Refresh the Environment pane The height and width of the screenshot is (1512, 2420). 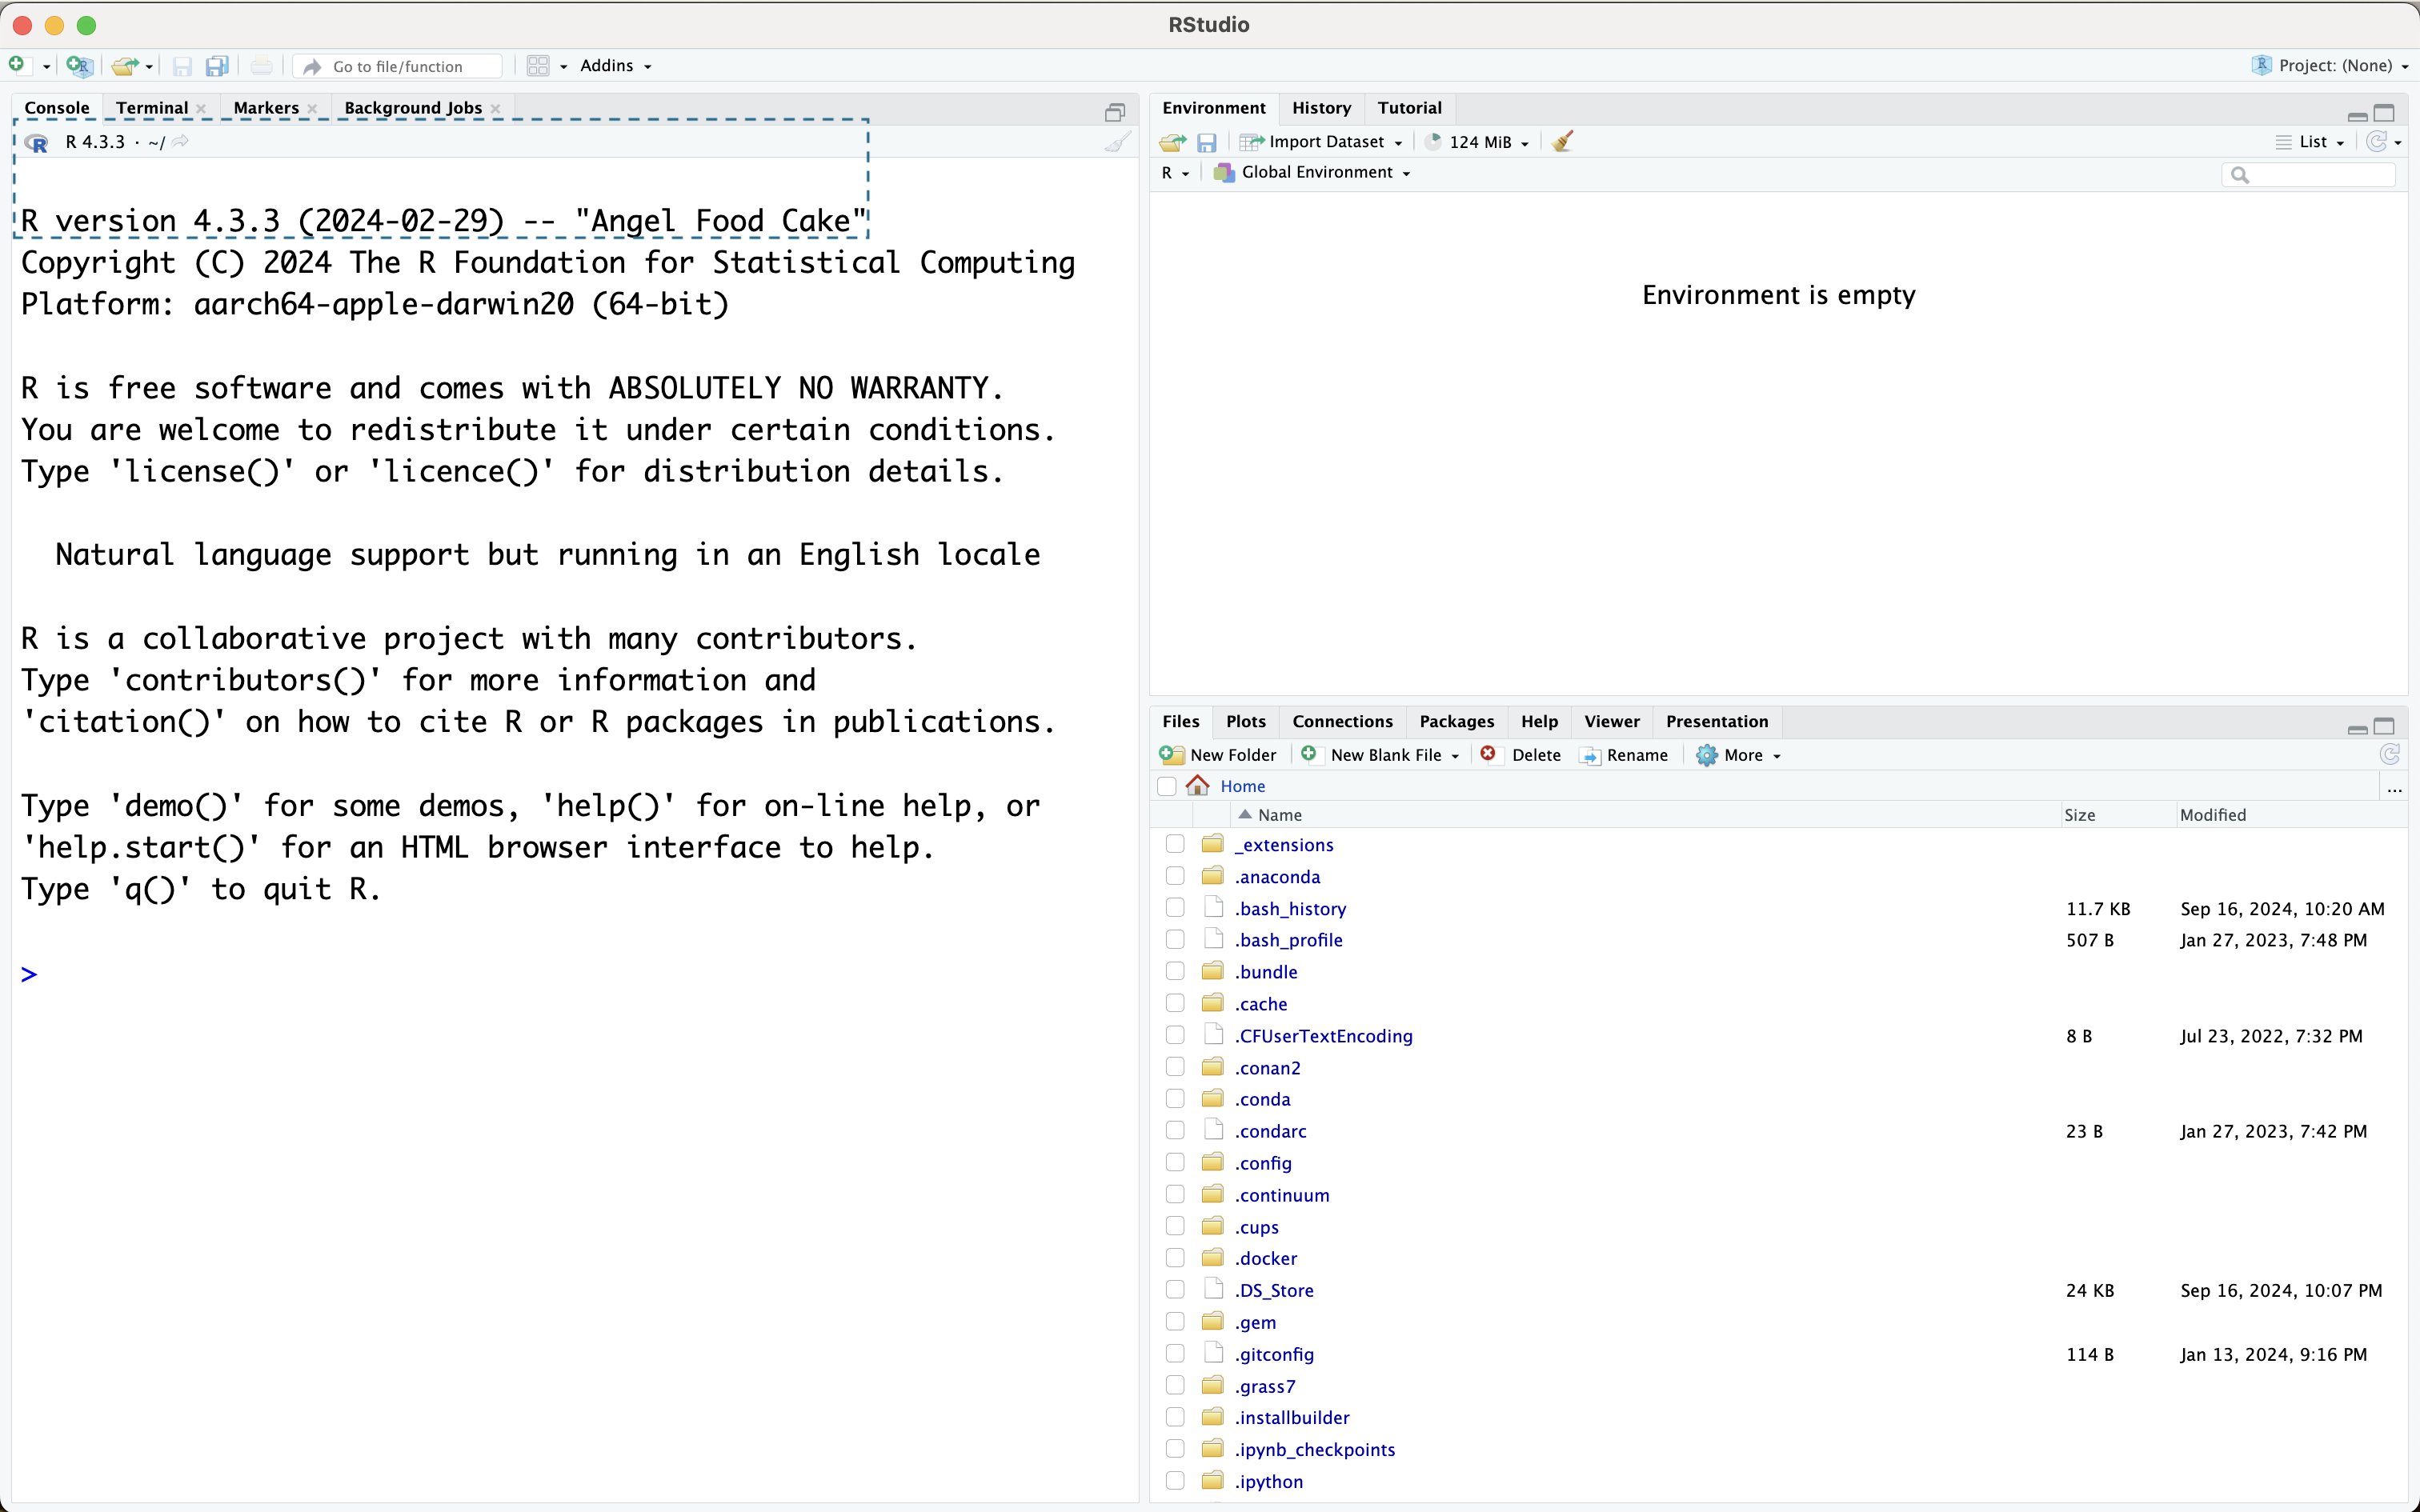click(2377, 141)
